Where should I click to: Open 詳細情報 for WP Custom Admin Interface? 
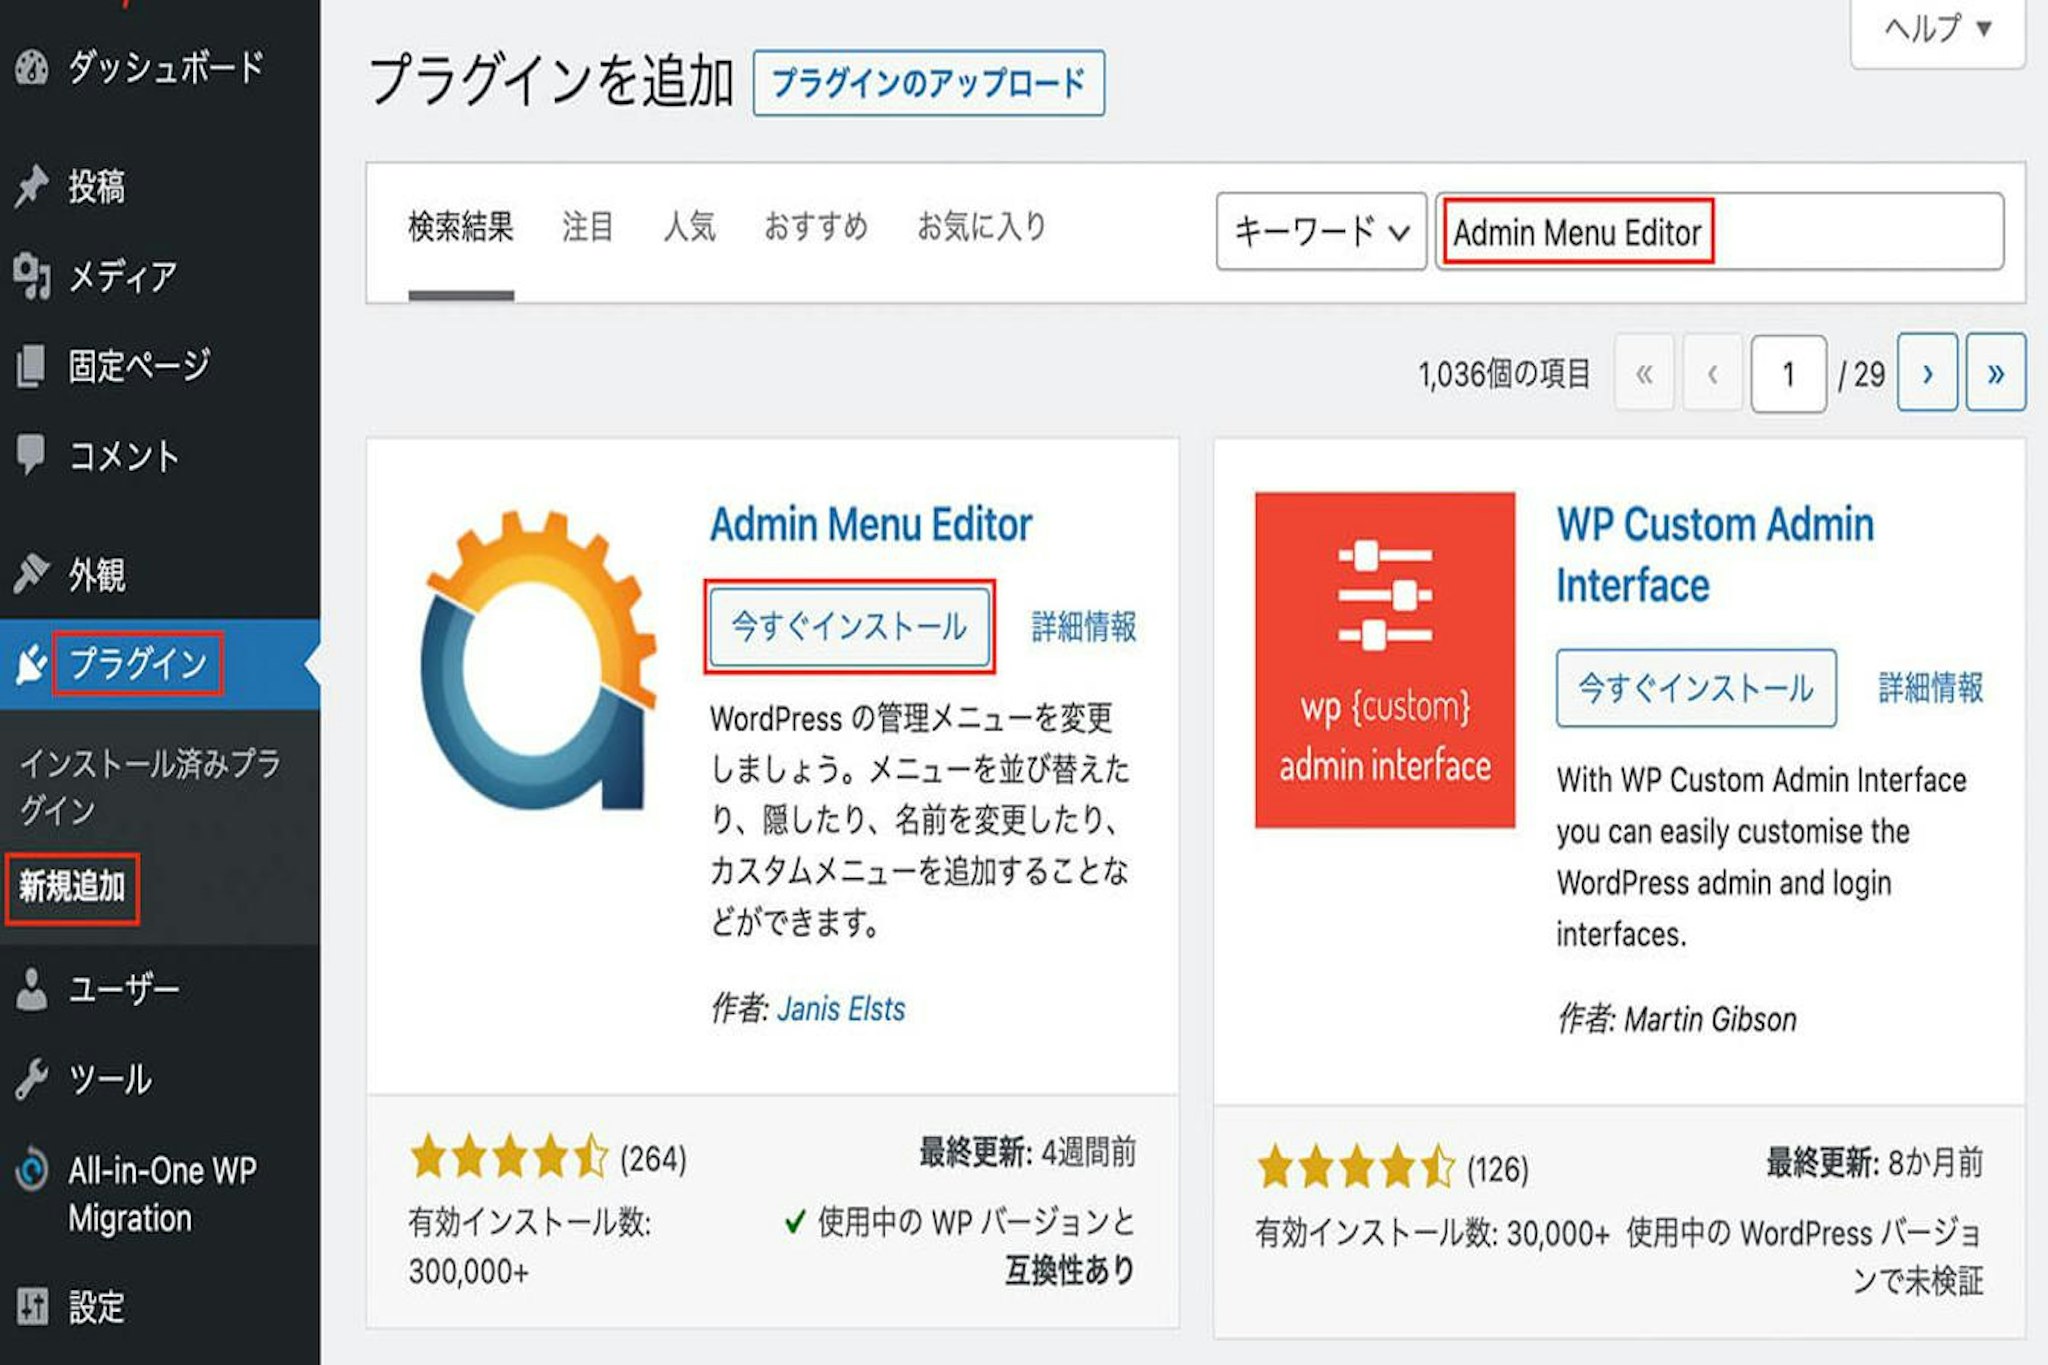coord(1930,688)
